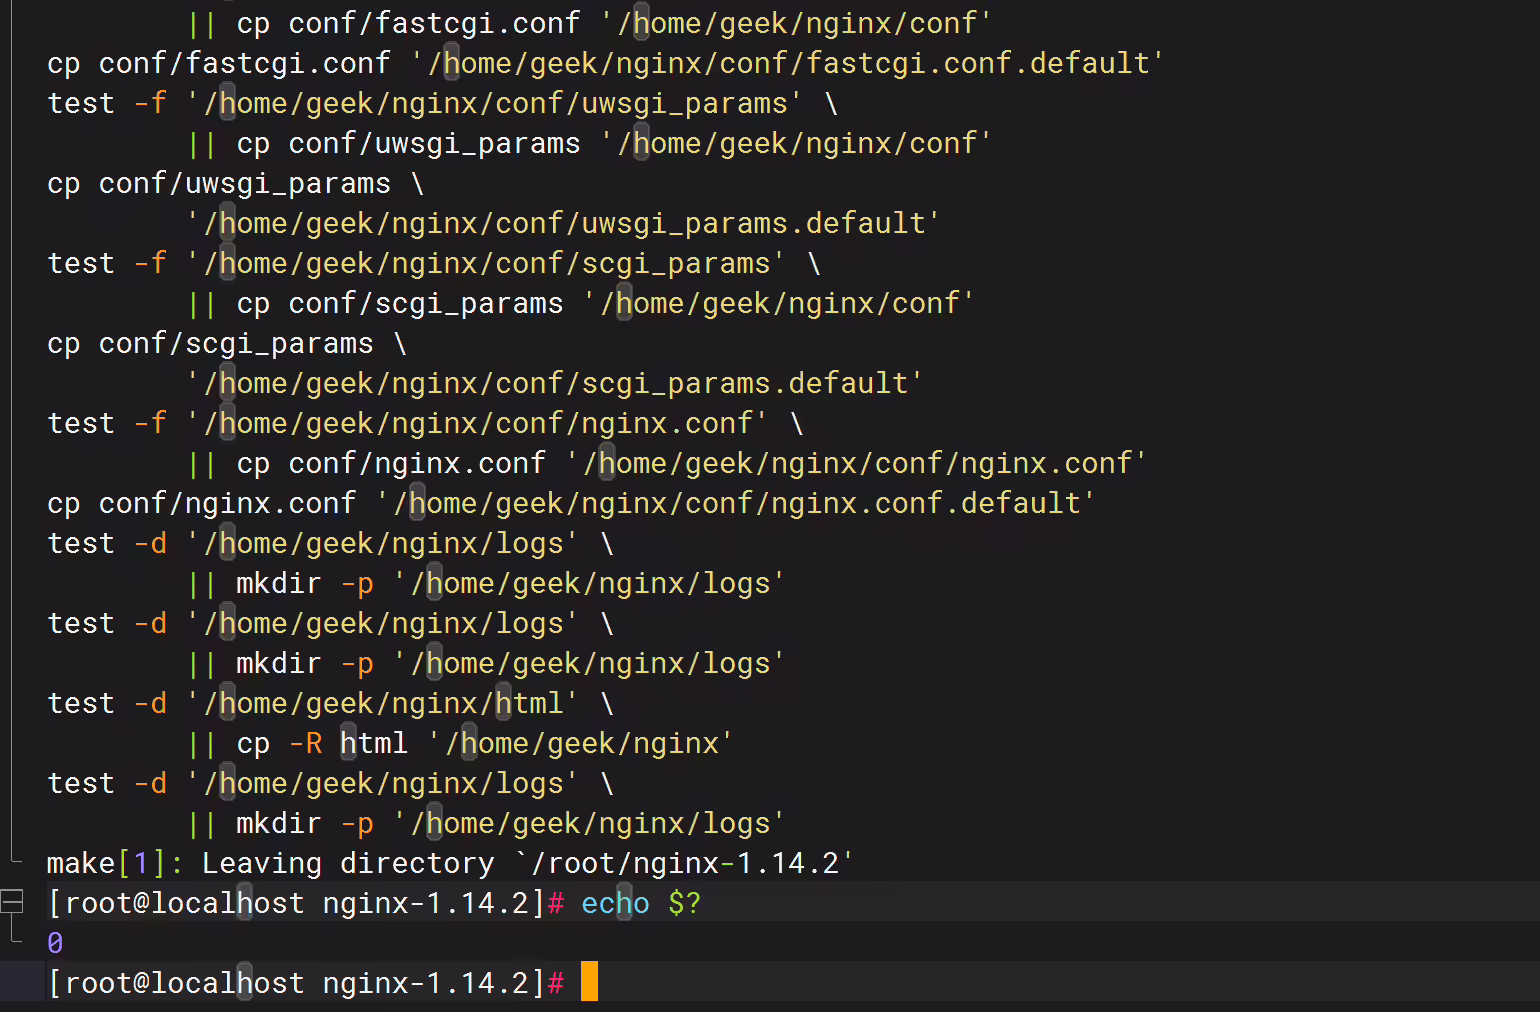Open the /root/nginx-1.14.2 path in the Leaving directory line
This screenshot has height=1012, width=1540.
(685, 863)
